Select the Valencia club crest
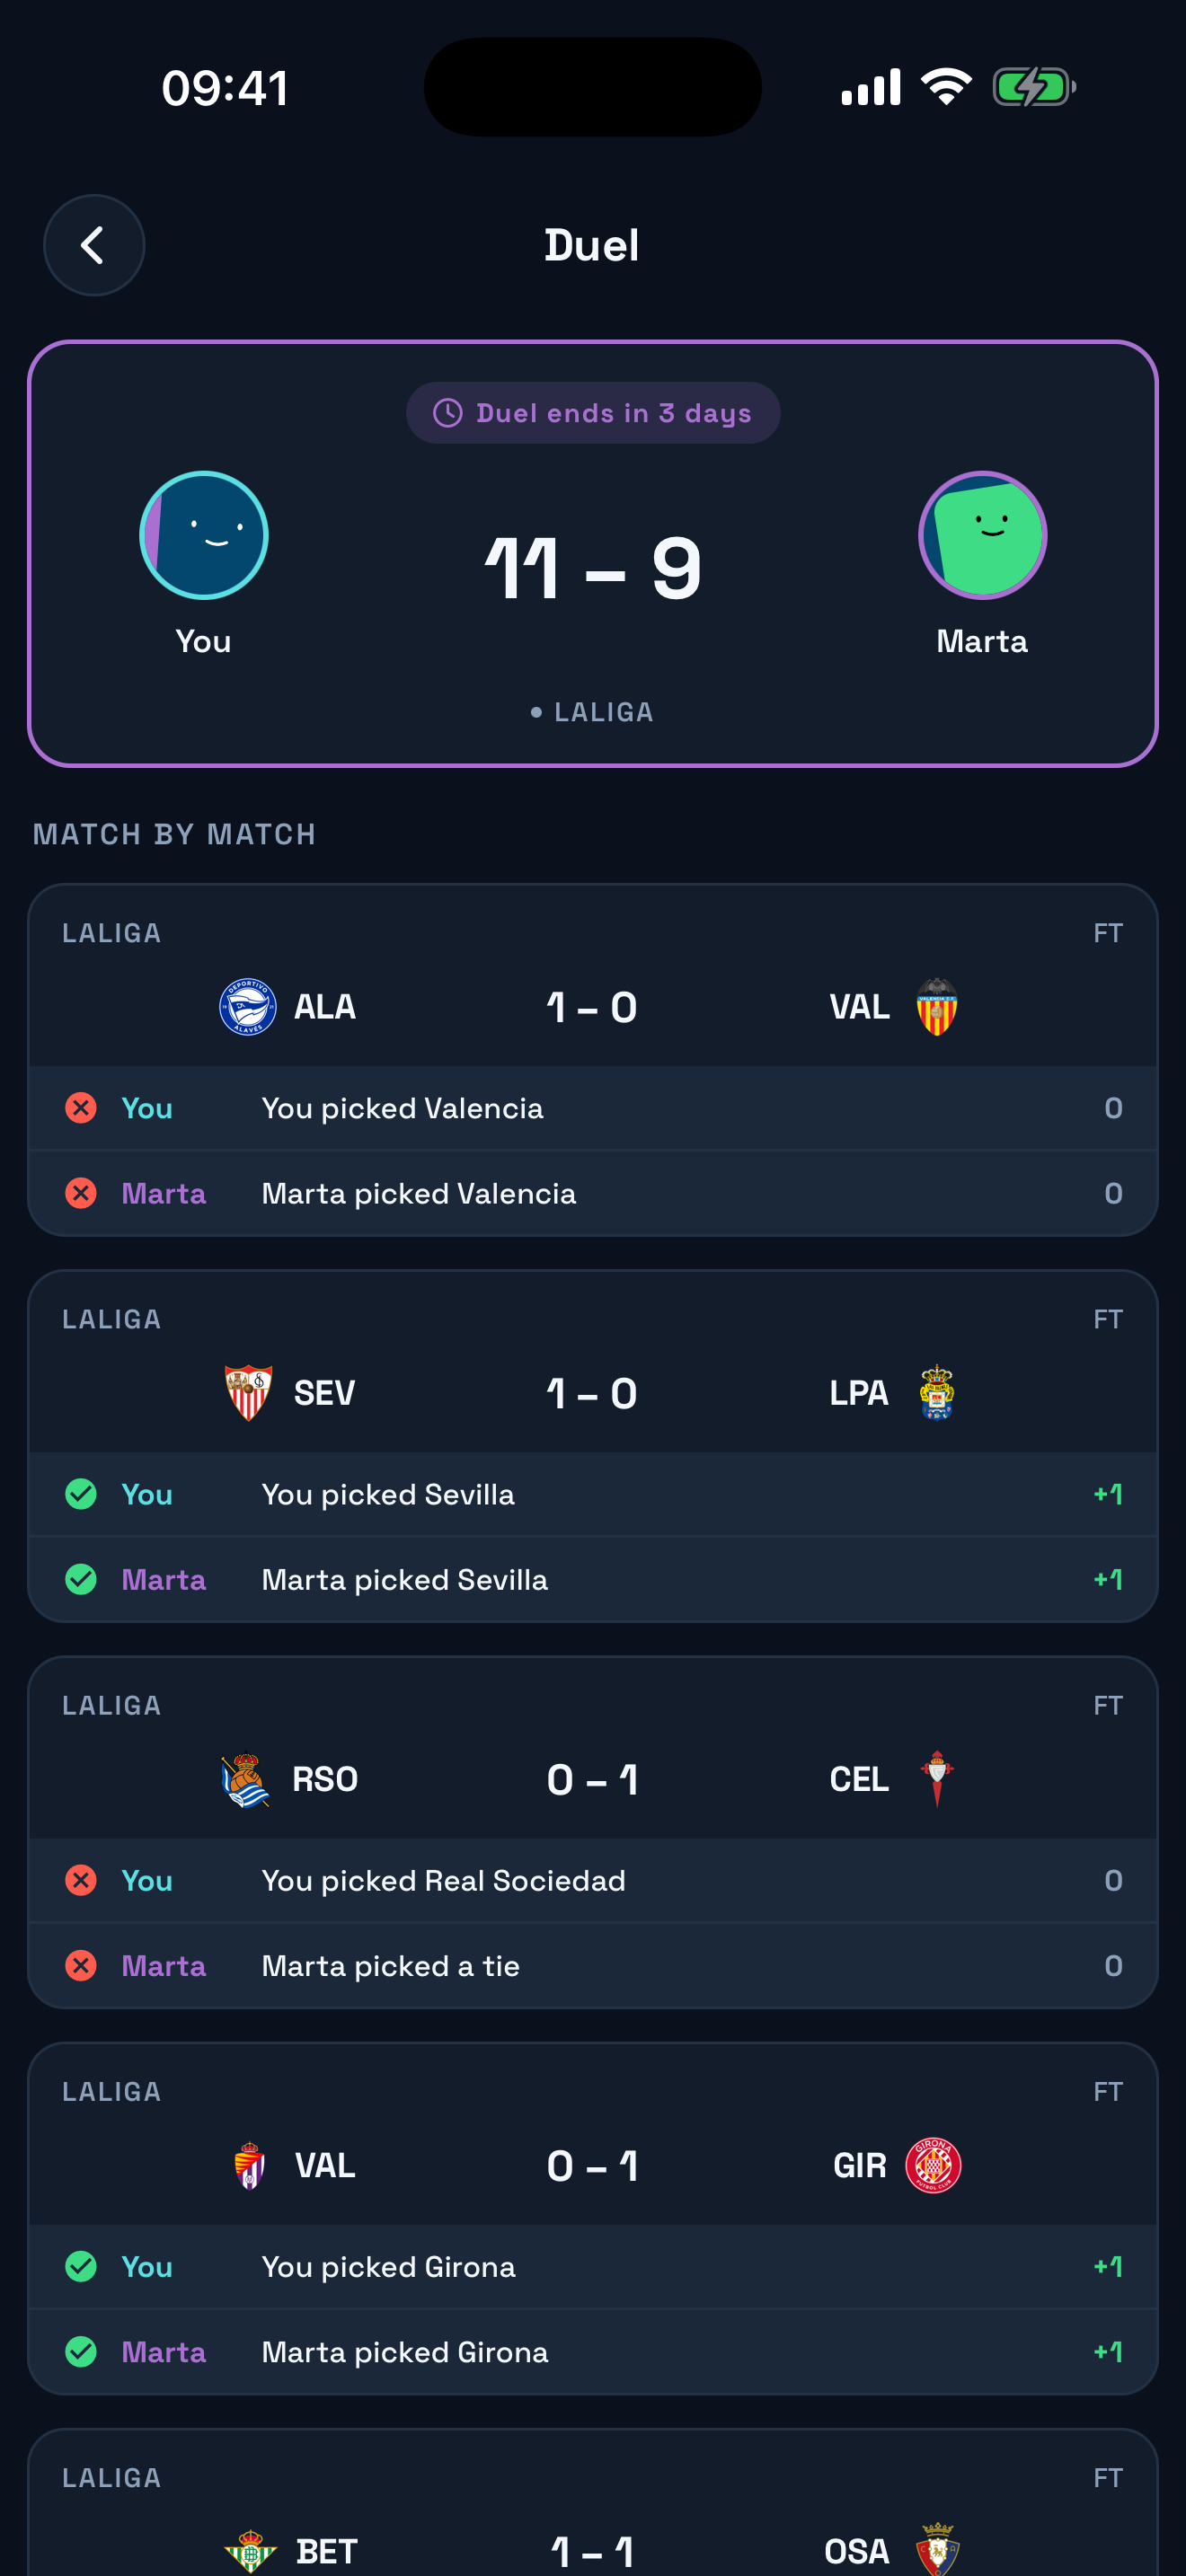 pos(937,1006)
